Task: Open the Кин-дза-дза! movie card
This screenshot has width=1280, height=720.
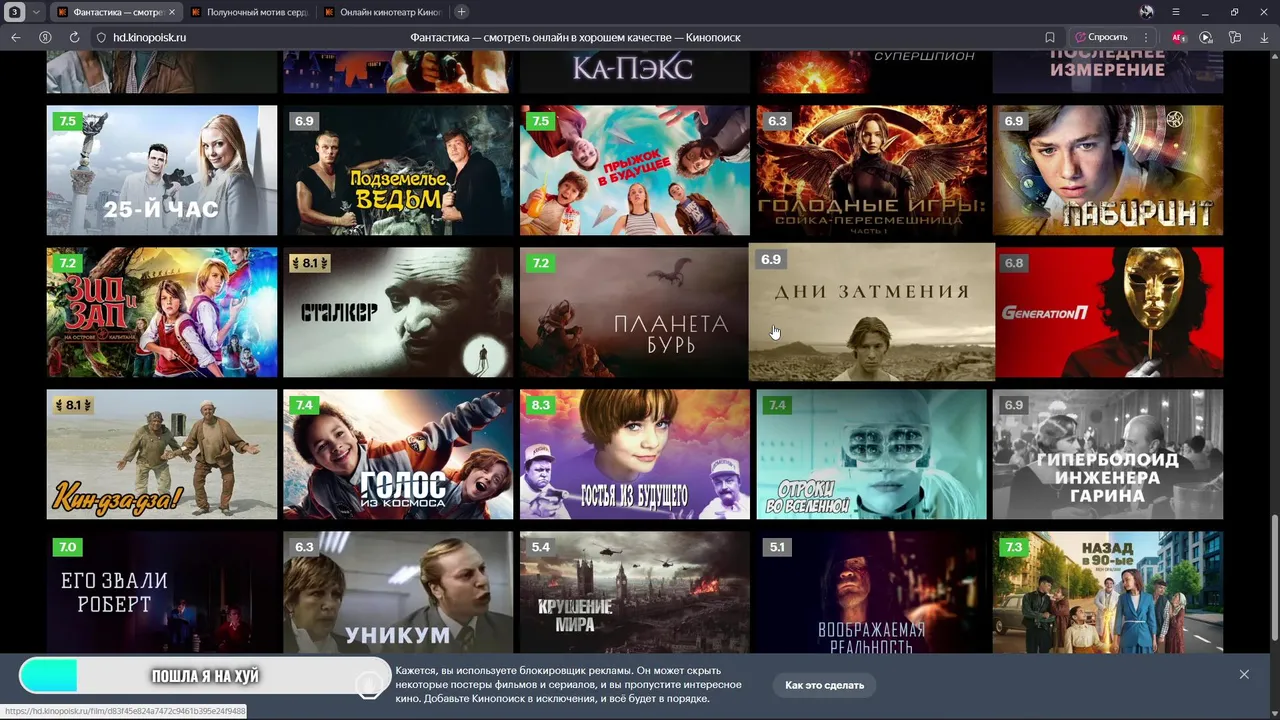Action: (x=162, y=454)
